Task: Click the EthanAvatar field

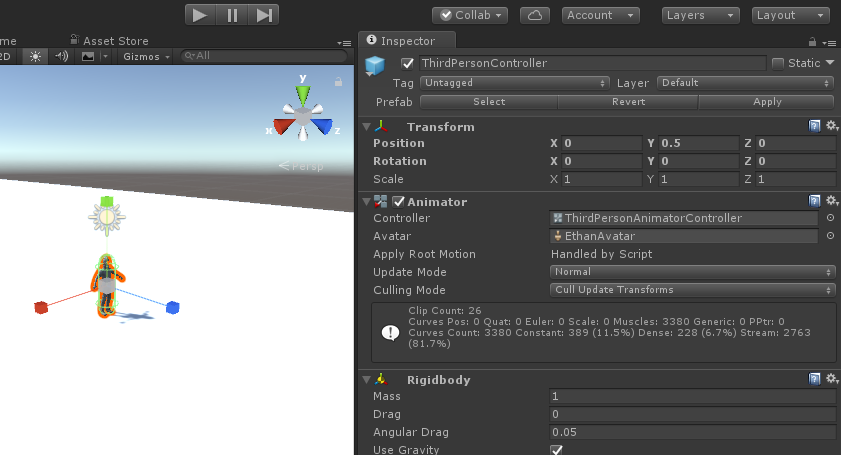Action: [684, 236]
